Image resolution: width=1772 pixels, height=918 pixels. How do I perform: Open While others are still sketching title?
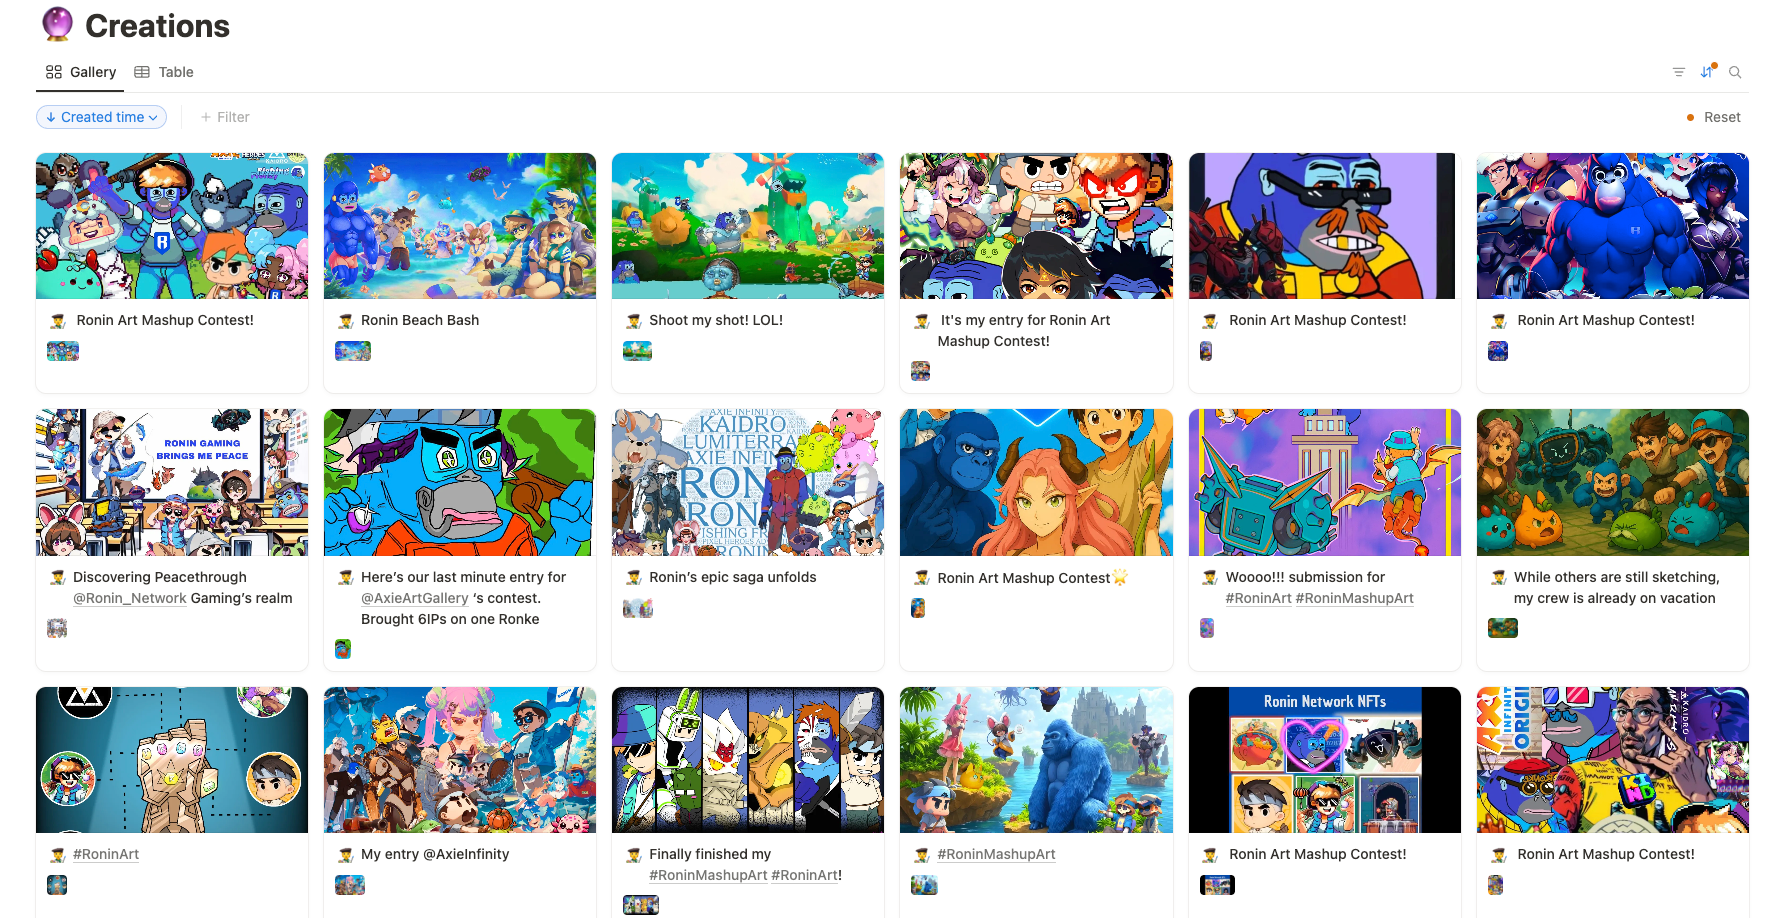[x=1616, y=588]
